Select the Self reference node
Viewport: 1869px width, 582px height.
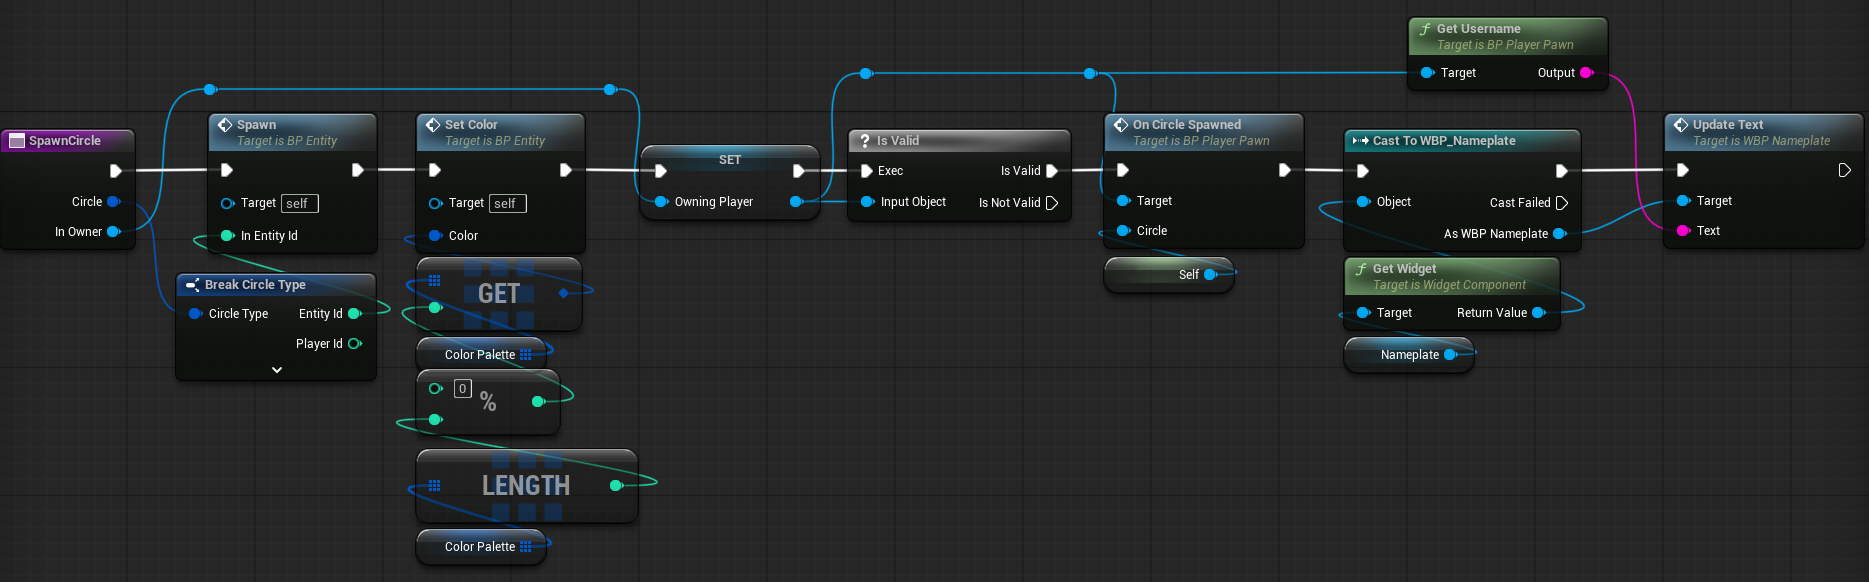(x=1166, y=275)
